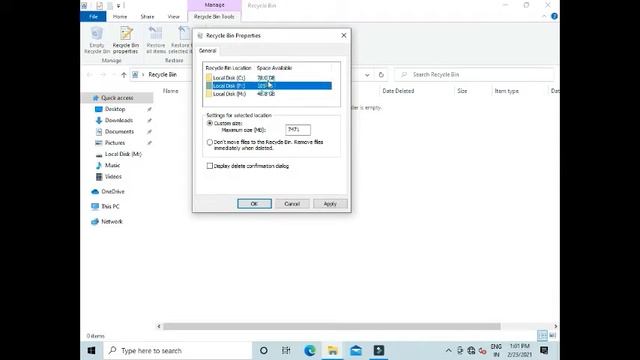The image size is (640, 360).
Task: Open address bar history dropdown
Action: point(367,75)
